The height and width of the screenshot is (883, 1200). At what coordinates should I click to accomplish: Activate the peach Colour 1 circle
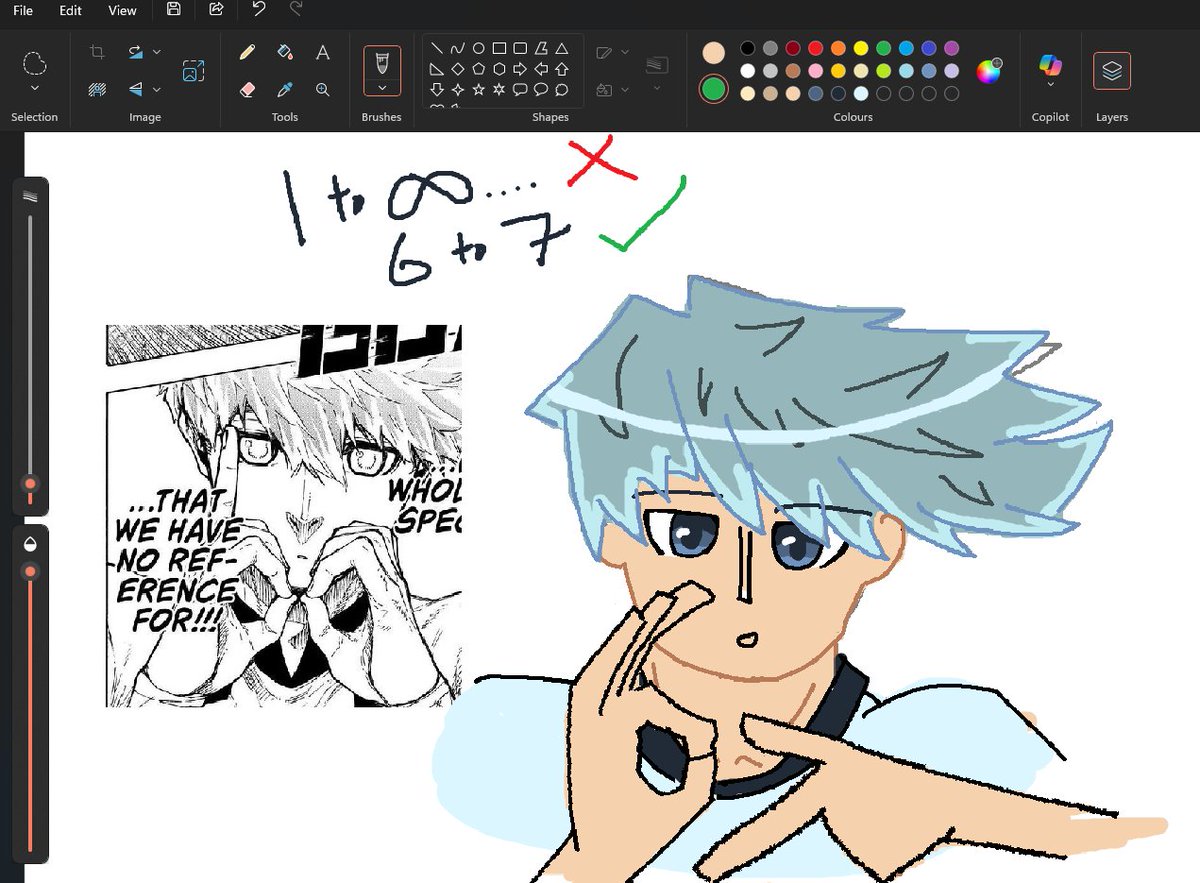[713, 53]
